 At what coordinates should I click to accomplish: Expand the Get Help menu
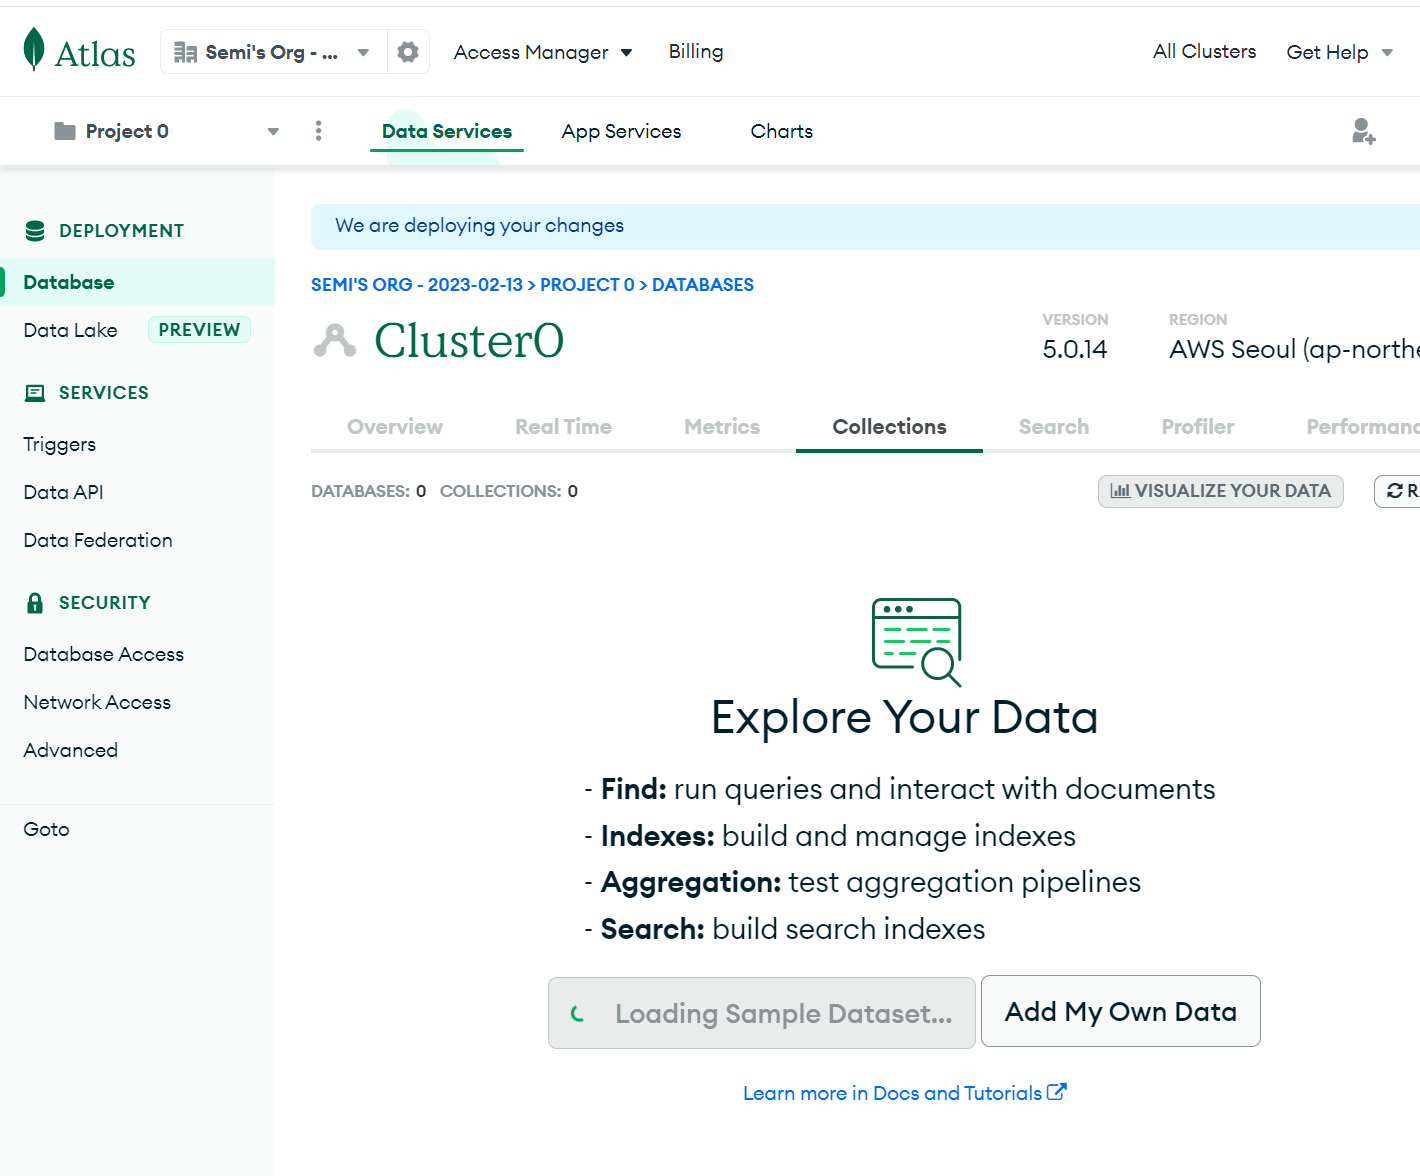tap(1339, 52)
